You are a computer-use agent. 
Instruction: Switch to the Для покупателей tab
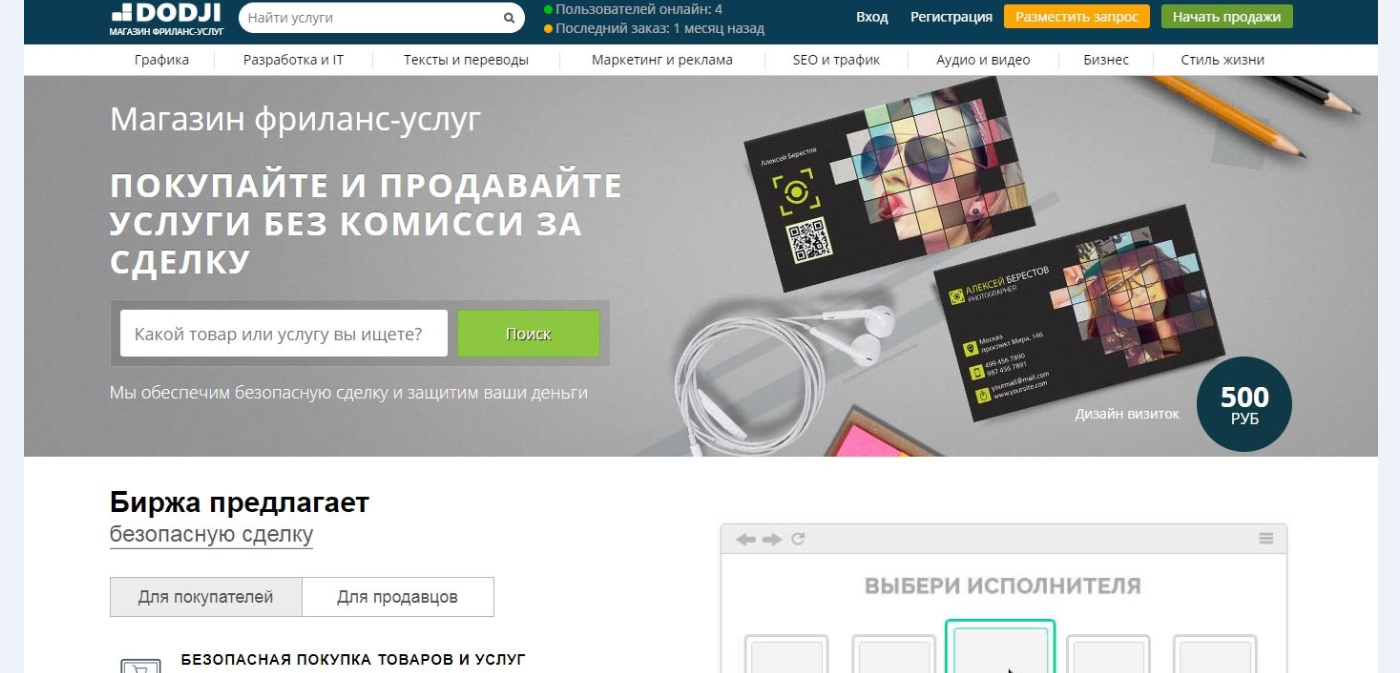(206, 597)
